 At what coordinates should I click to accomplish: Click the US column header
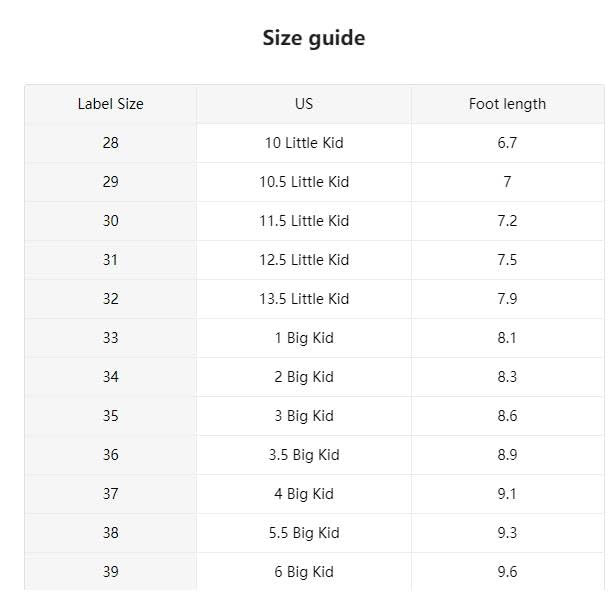pyautogui.click(x=304, y=104)
